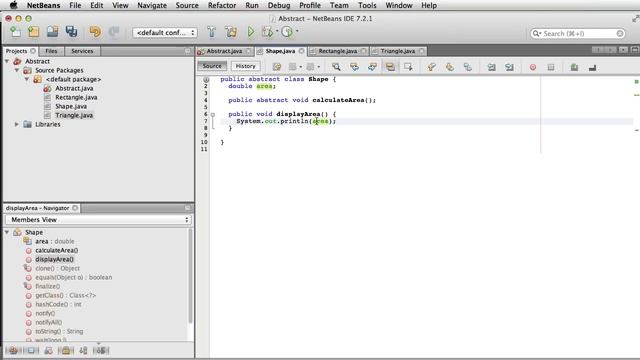Screen dimensions: 640x360
Task: Click the Uncomment editor toolbar icon
Action: point(592,67)
